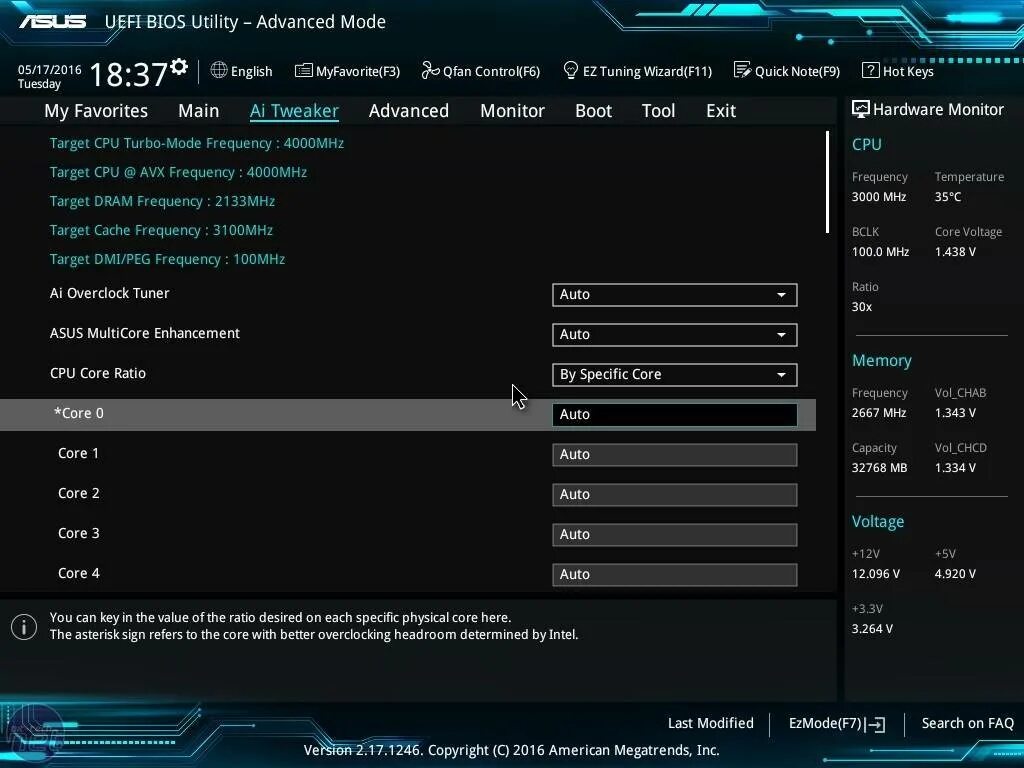Click the globe language icon

coord(219,70)
